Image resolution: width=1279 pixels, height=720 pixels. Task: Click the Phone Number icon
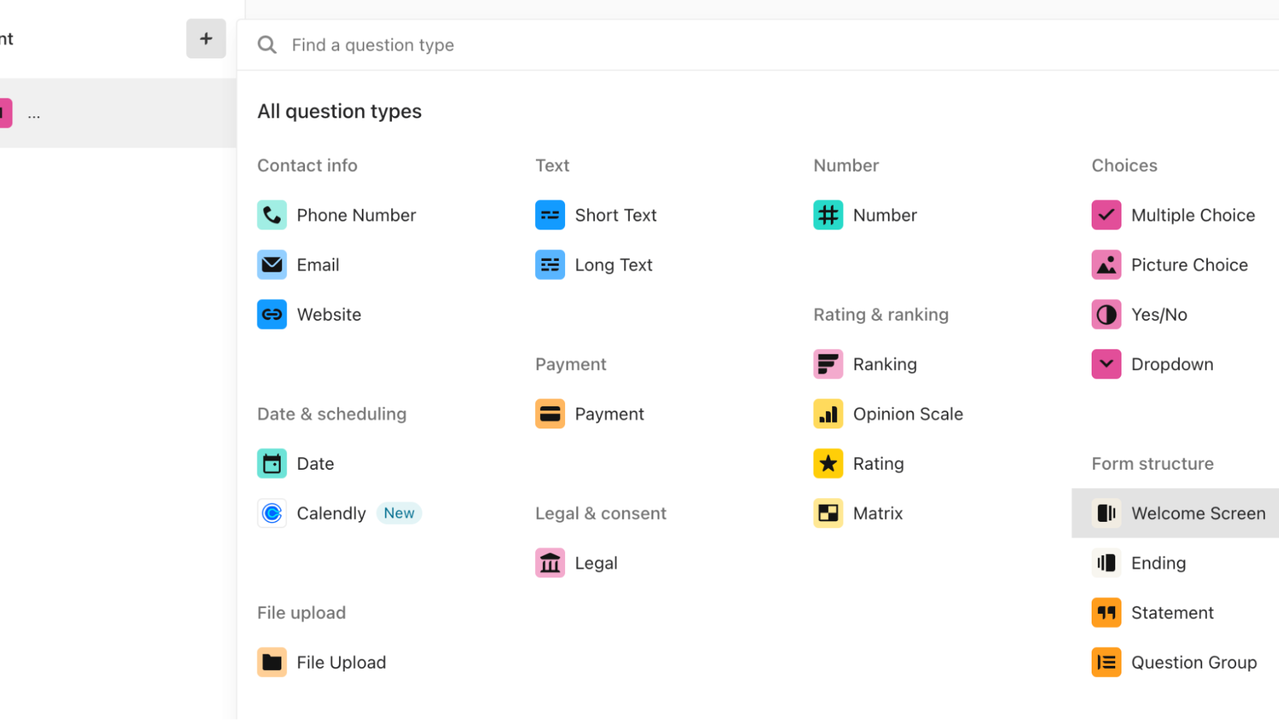(272, 215)
